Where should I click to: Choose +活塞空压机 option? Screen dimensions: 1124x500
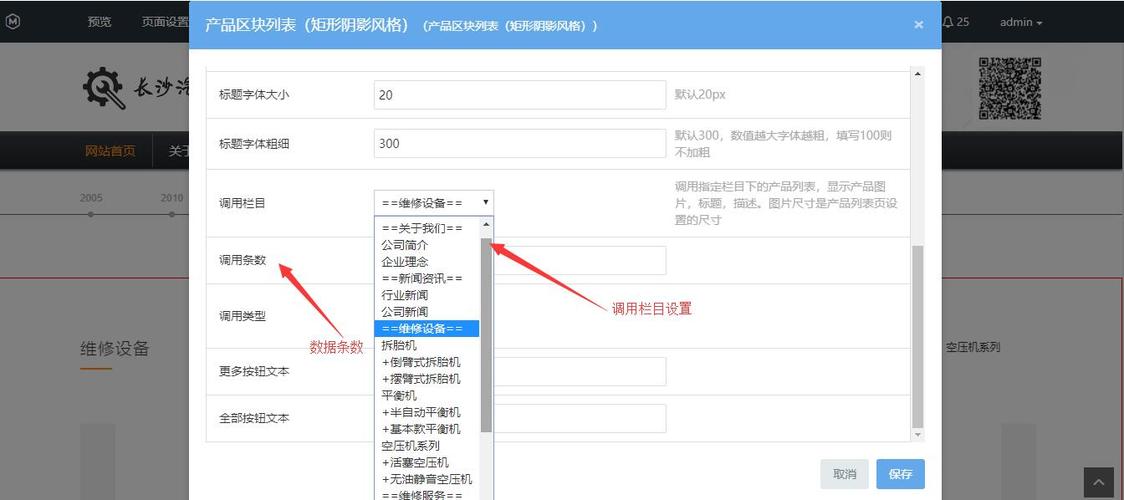(x=427, y=462)
